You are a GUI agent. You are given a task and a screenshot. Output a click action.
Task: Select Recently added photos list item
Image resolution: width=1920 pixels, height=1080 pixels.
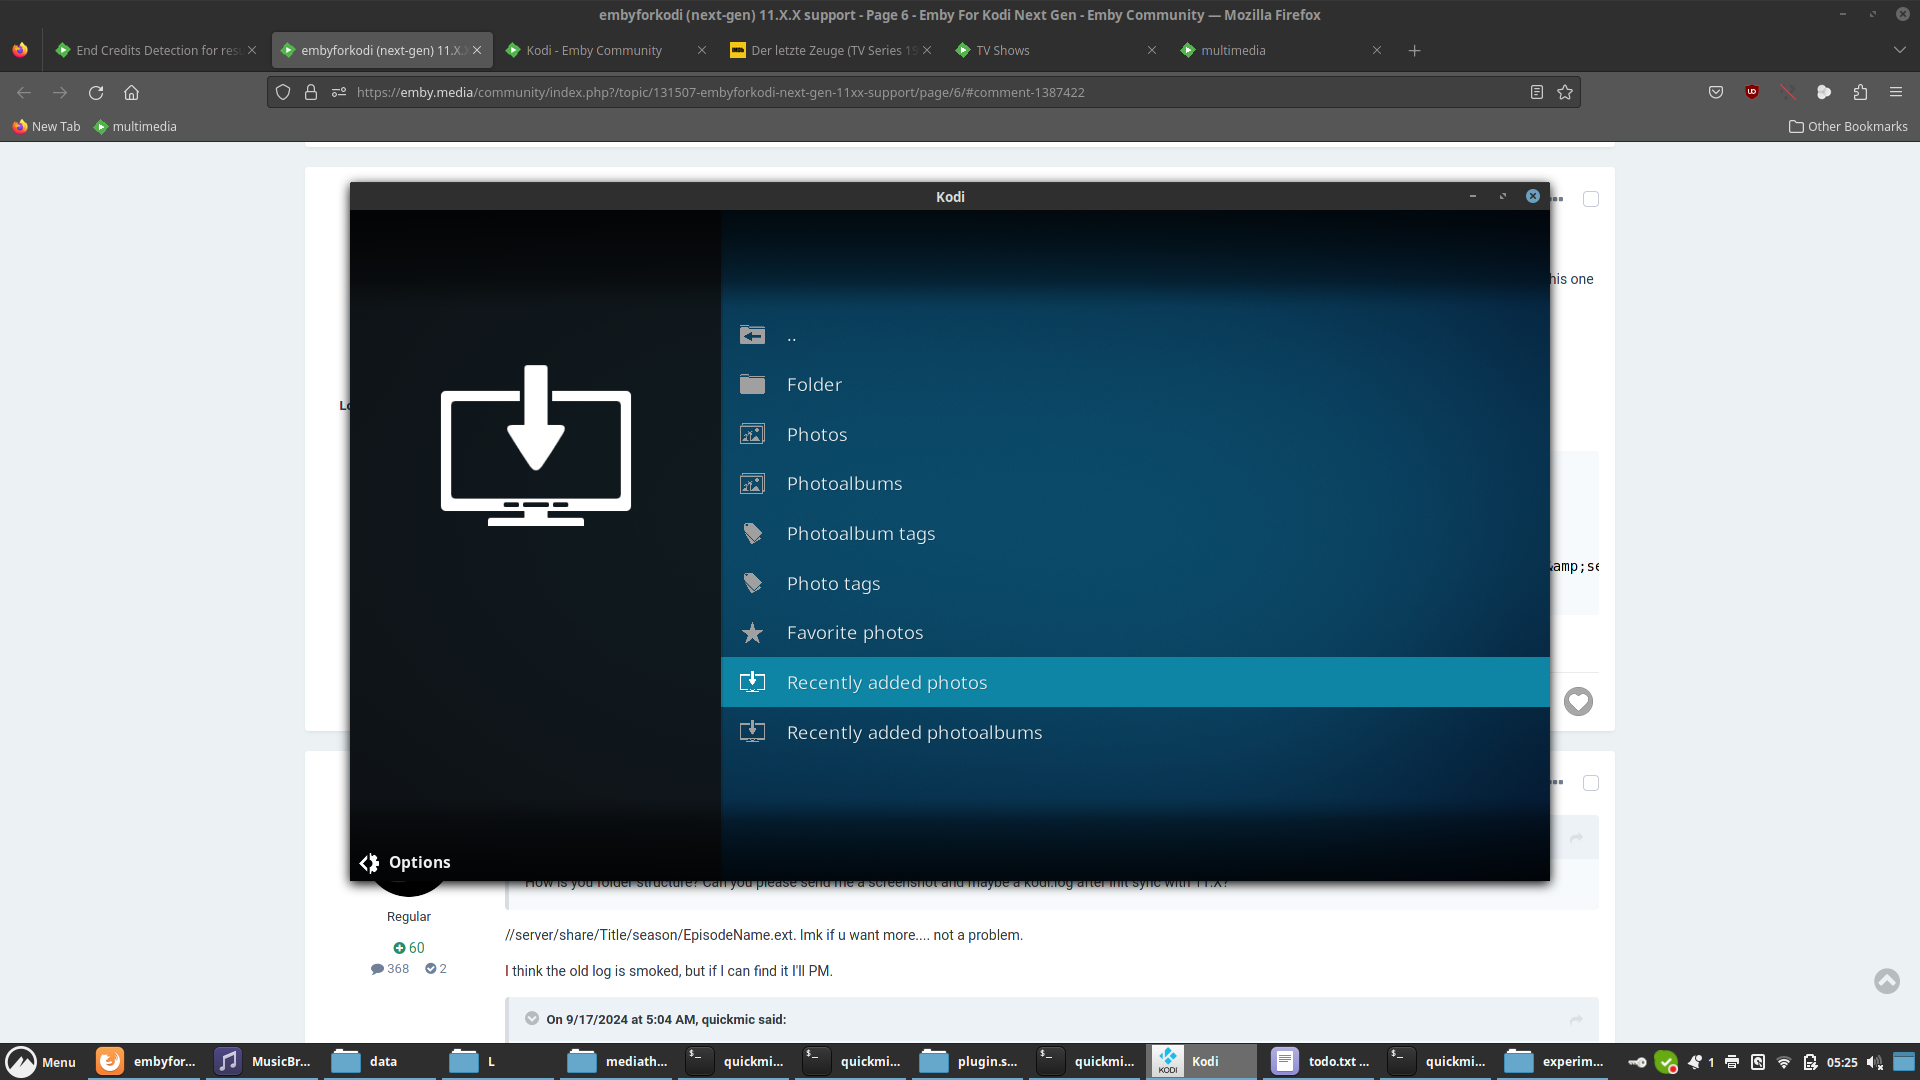(x=886, y=683)
